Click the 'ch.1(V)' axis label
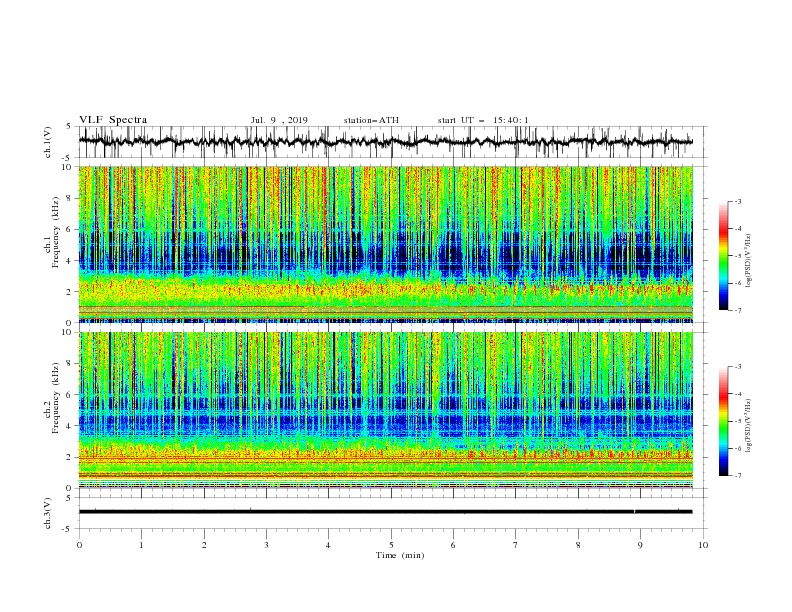 click(x=47, y=142)
